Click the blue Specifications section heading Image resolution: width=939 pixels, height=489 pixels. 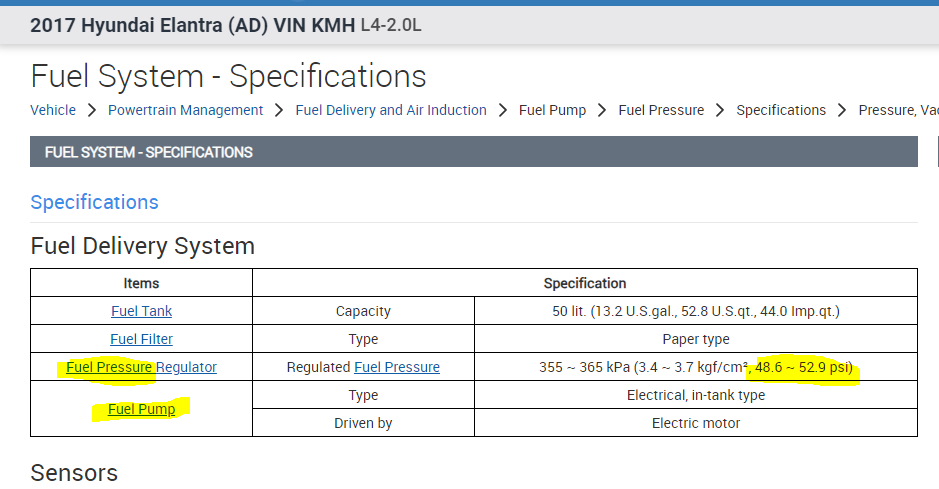[94, 202]
